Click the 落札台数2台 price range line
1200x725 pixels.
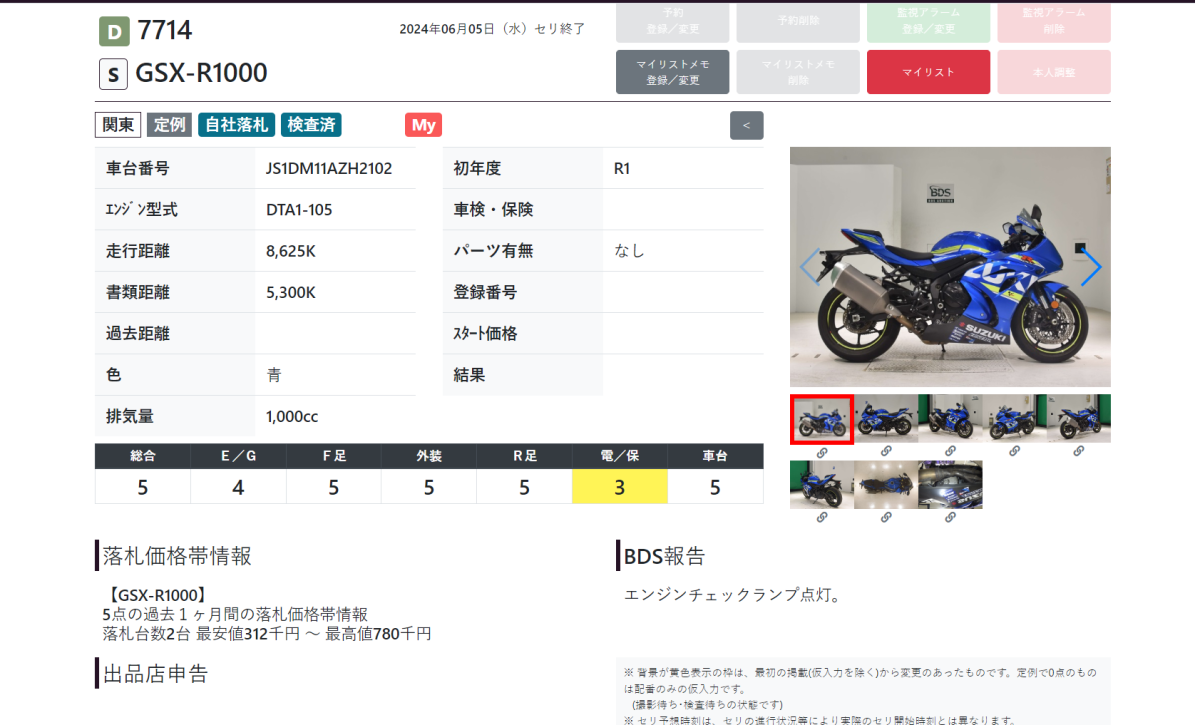(267, 633)
